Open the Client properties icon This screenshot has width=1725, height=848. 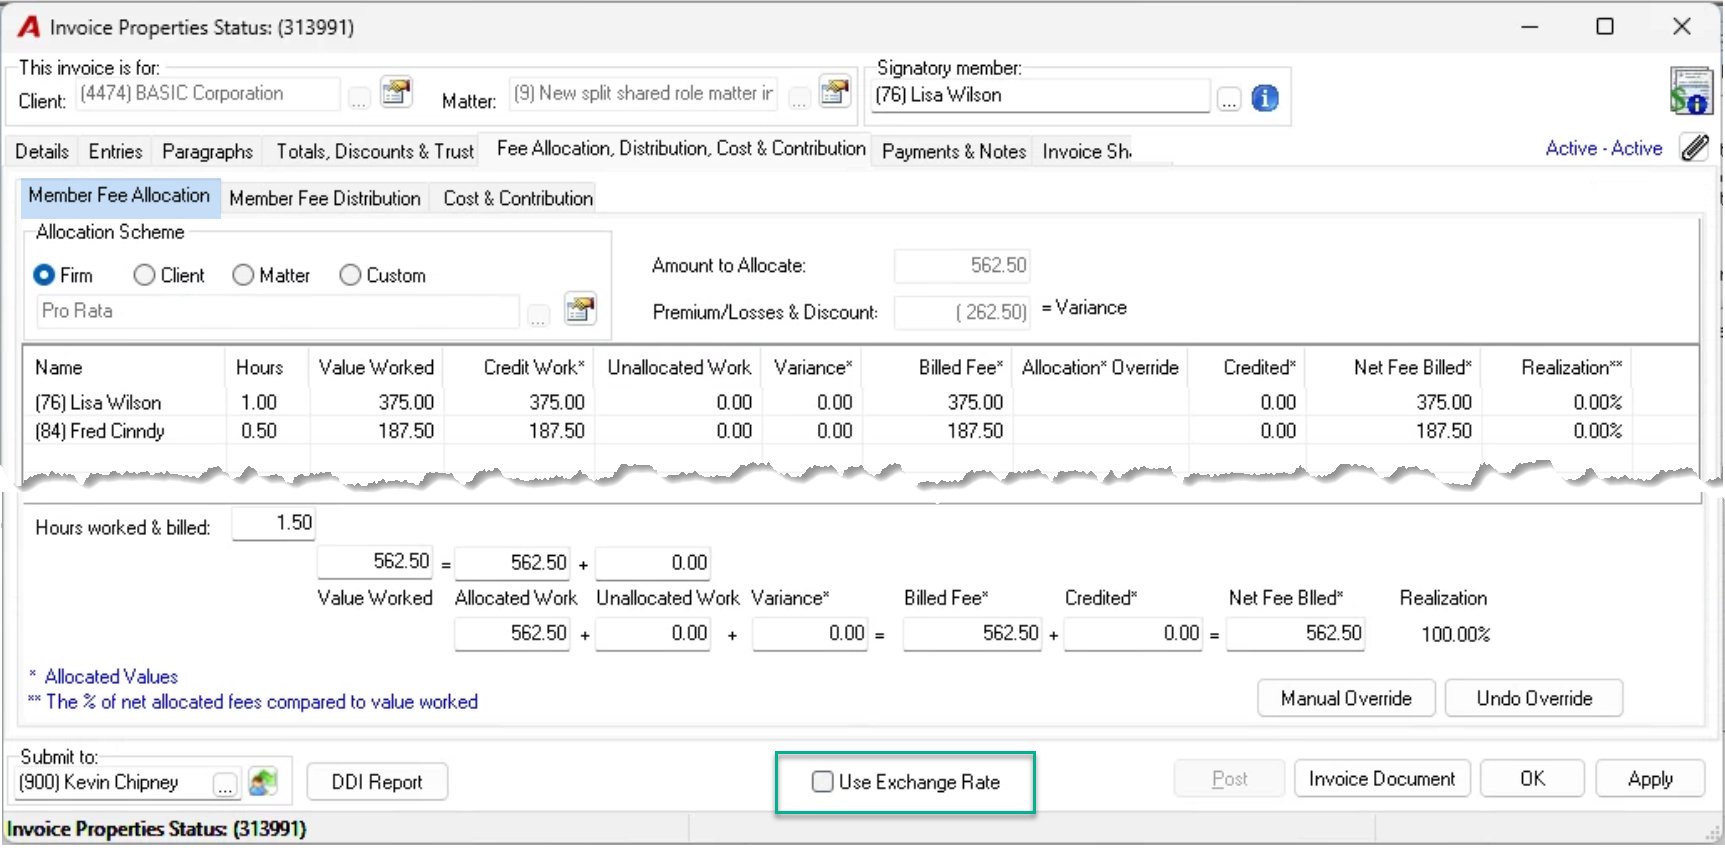pos(396,92)
